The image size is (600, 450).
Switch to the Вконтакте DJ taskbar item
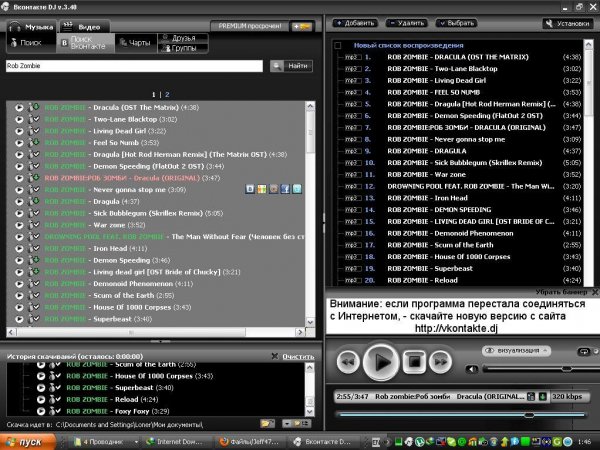pos(321,442)
